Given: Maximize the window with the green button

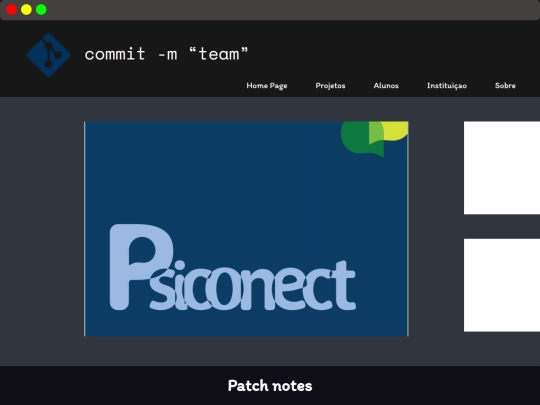Looking at the screenshot, I should pos(41,10).
